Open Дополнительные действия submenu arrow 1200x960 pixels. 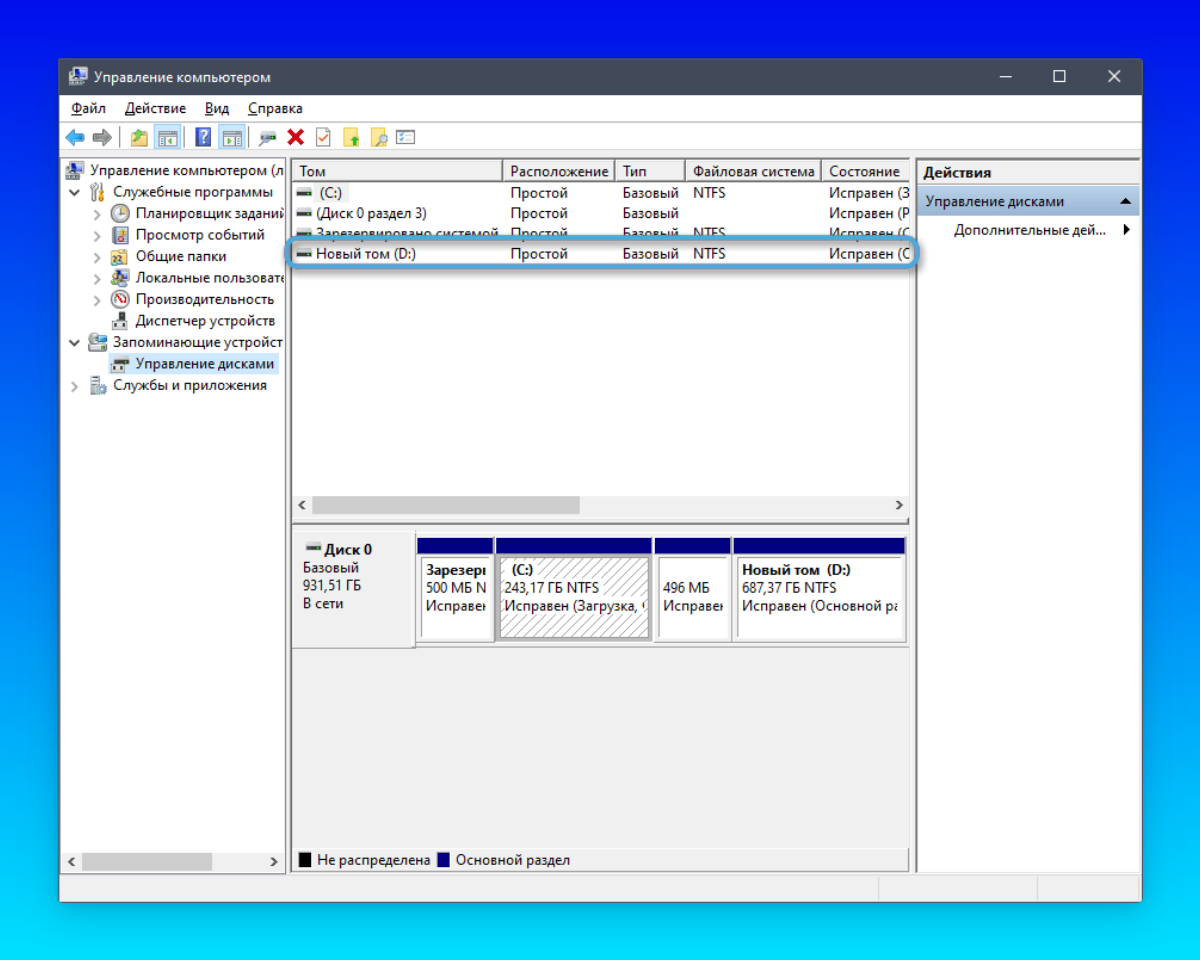(x=1127, y=230)
